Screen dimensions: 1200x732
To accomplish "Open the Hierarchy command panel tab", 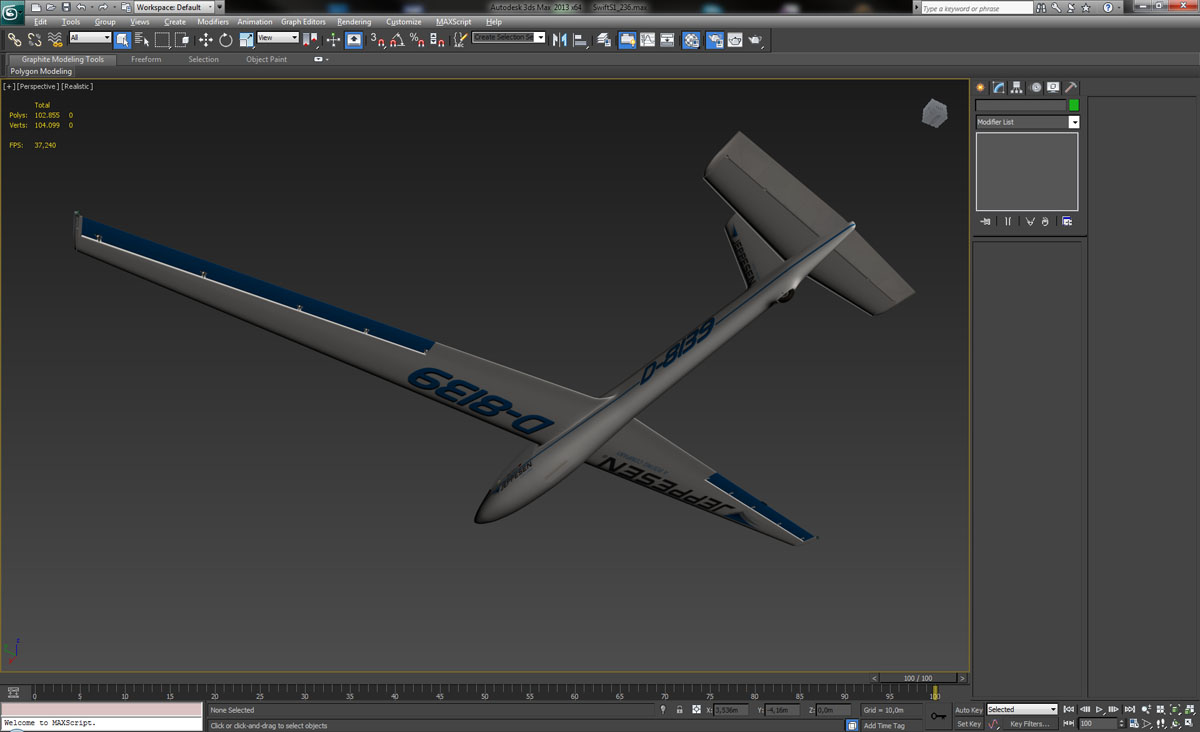I will 1016,88.
